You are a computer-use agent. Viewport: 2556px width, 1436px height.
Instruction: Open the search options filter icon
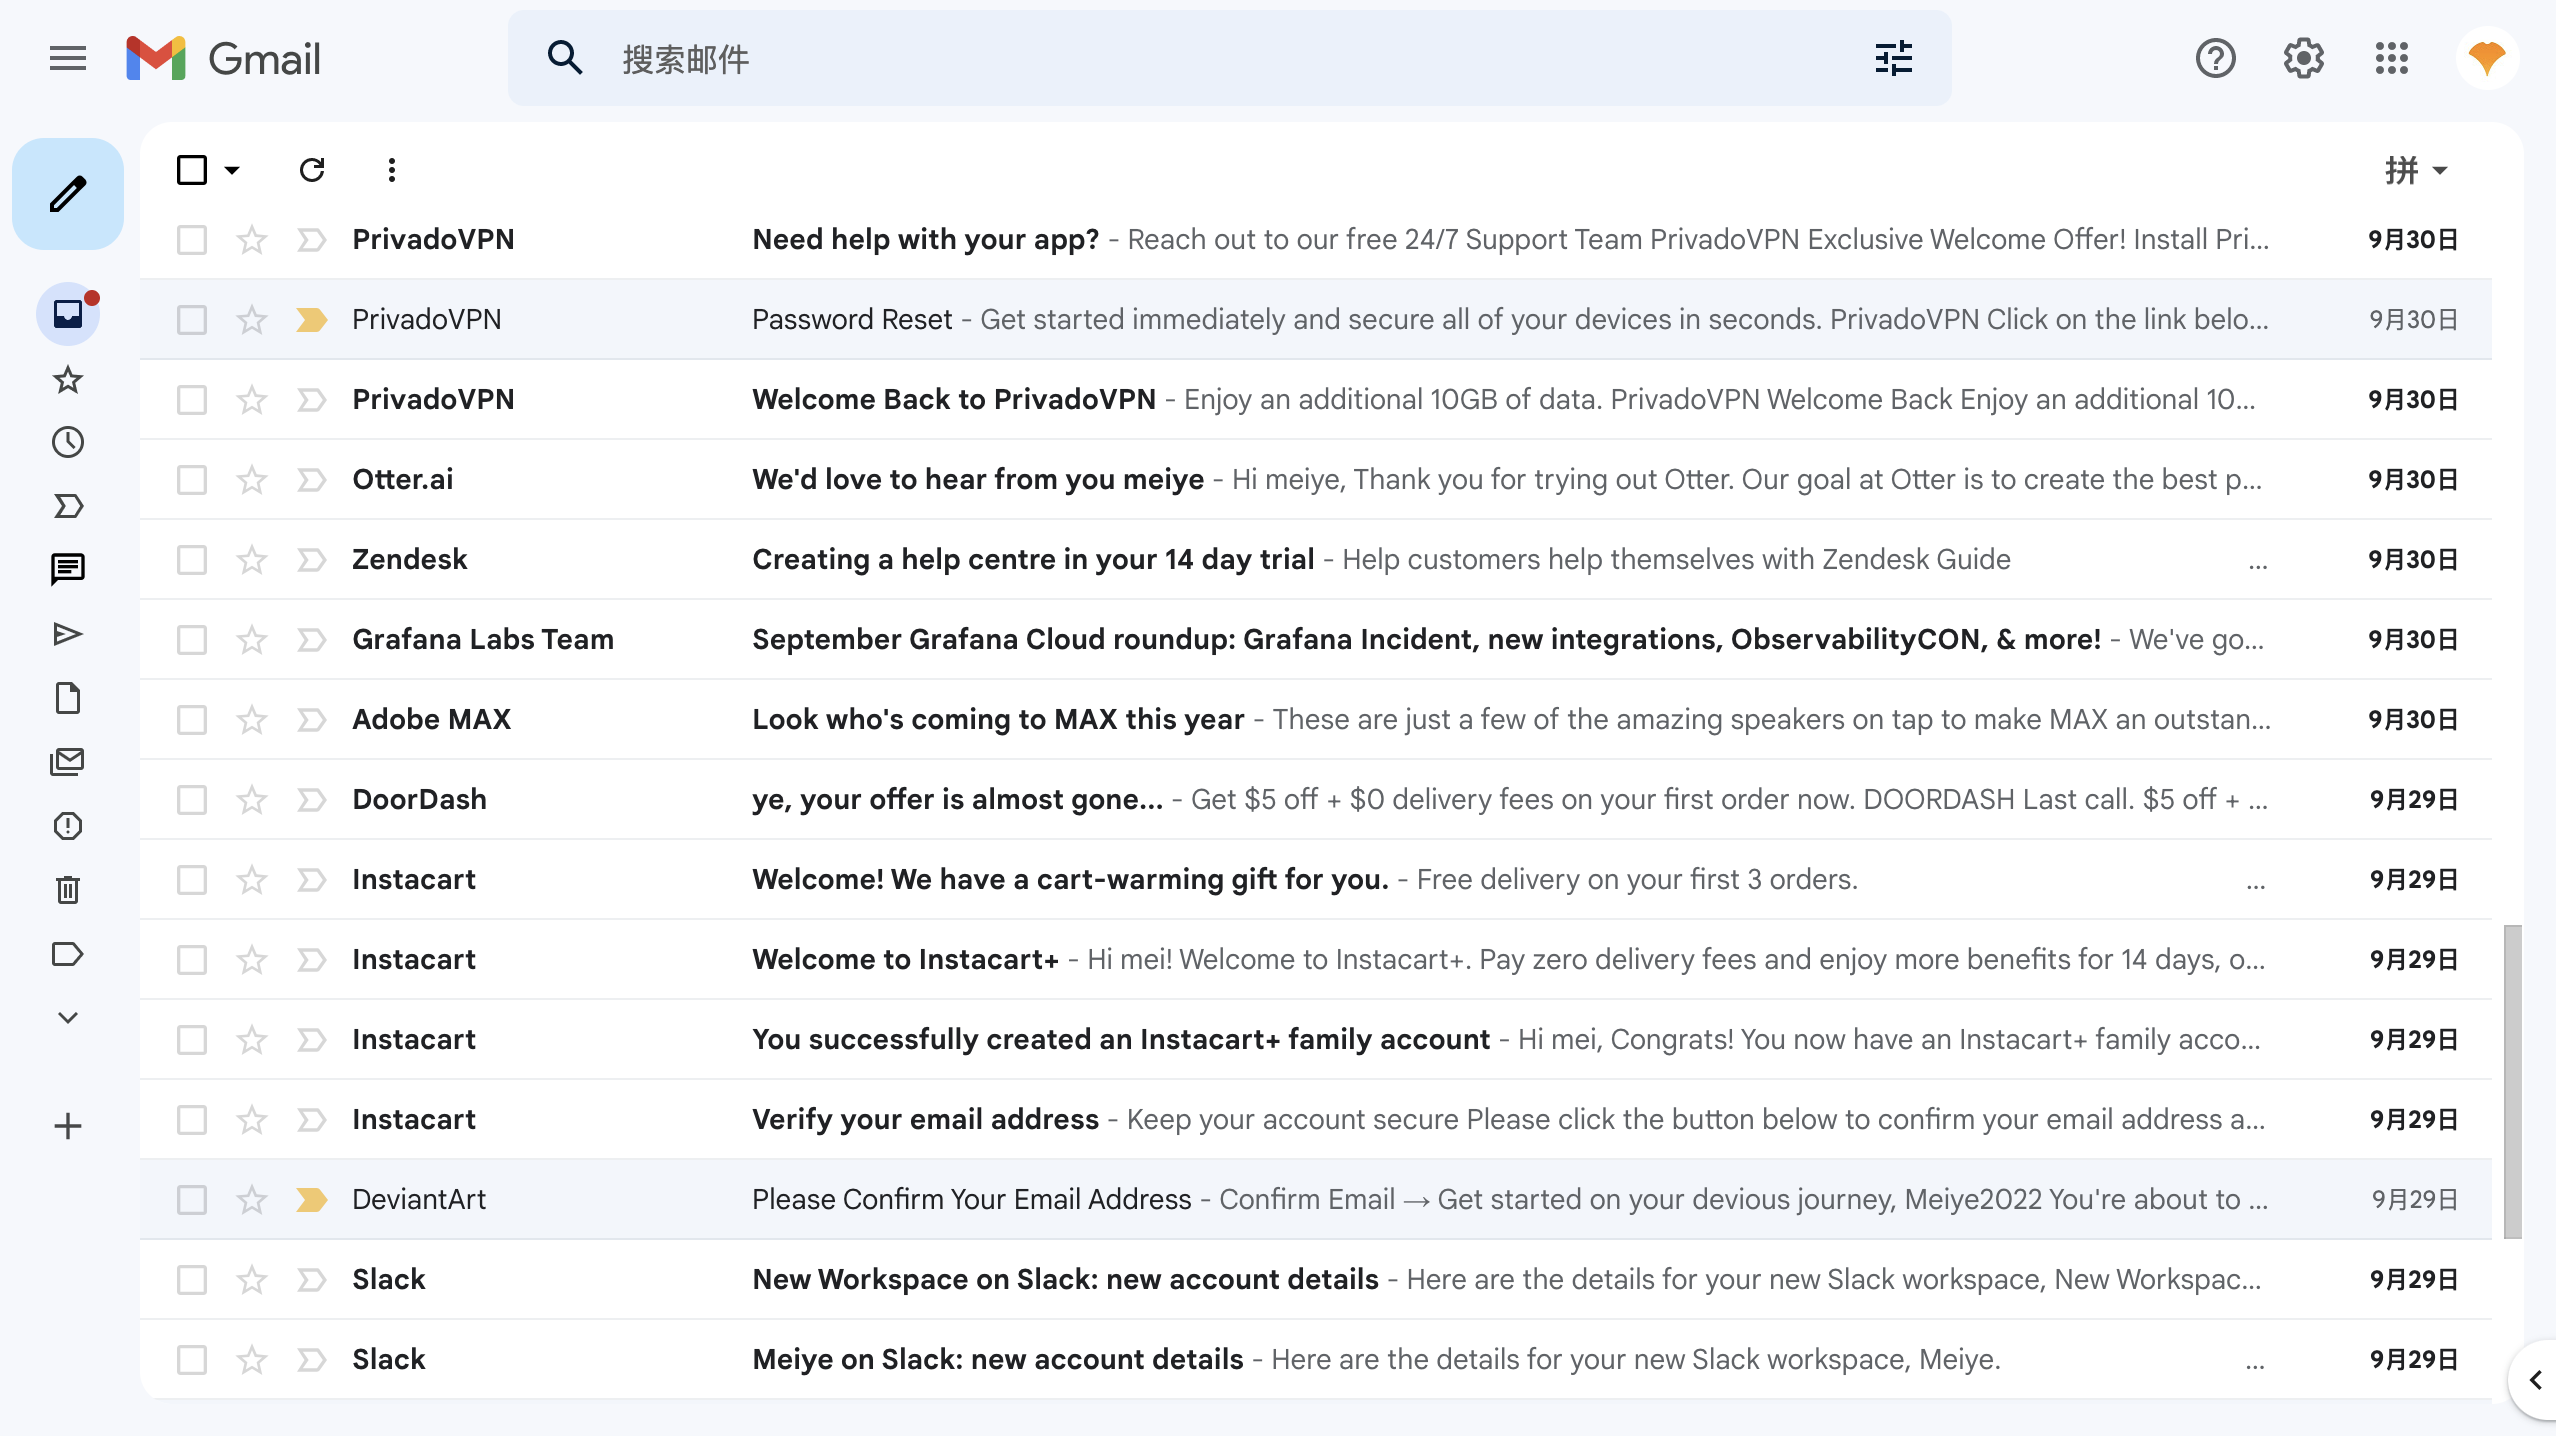coord(1894,58)
